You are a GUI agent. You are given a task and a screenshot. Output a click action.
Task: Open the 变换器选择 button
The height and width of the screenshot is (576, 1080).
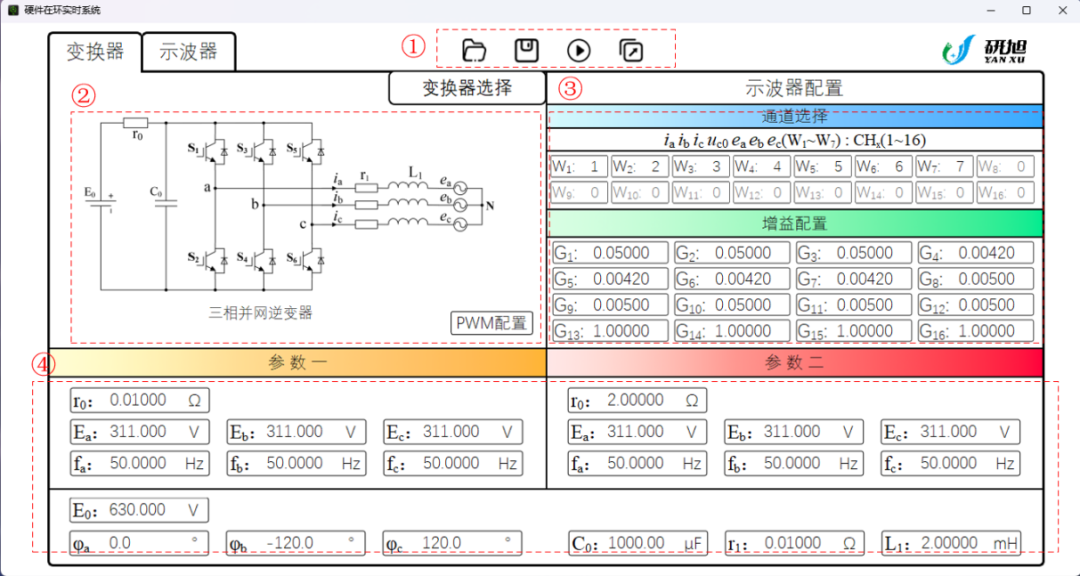coord(467,88)
